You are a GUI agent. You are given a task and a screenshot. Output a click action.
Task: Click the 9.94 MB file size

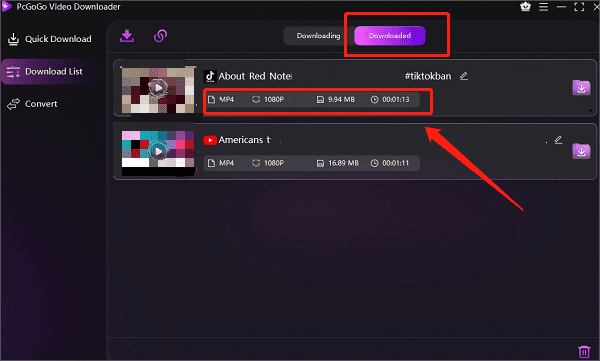[341, 100]
